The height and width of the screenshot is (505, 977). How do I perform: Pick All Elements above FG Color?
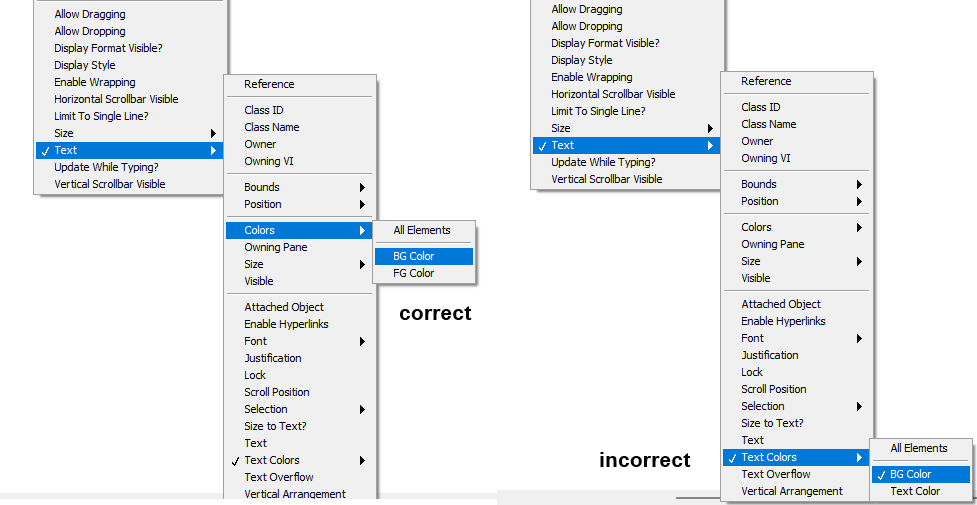[x=422, y=230]
